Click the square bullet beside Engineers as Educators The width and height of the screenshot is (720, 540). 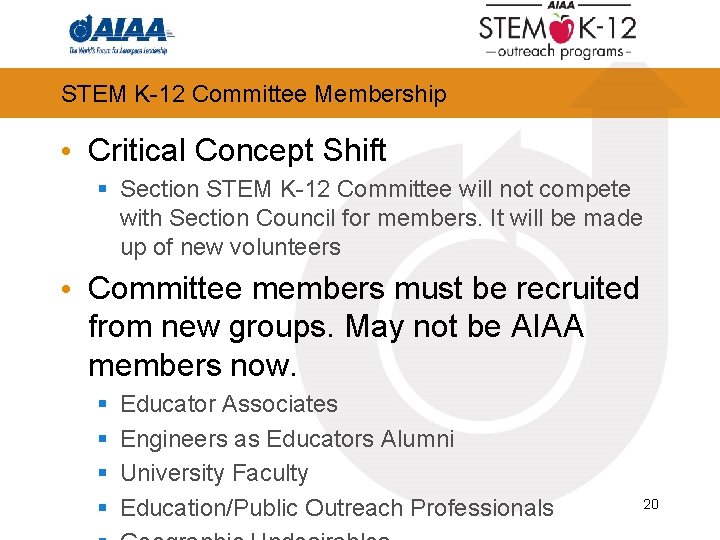pos(103,439)
